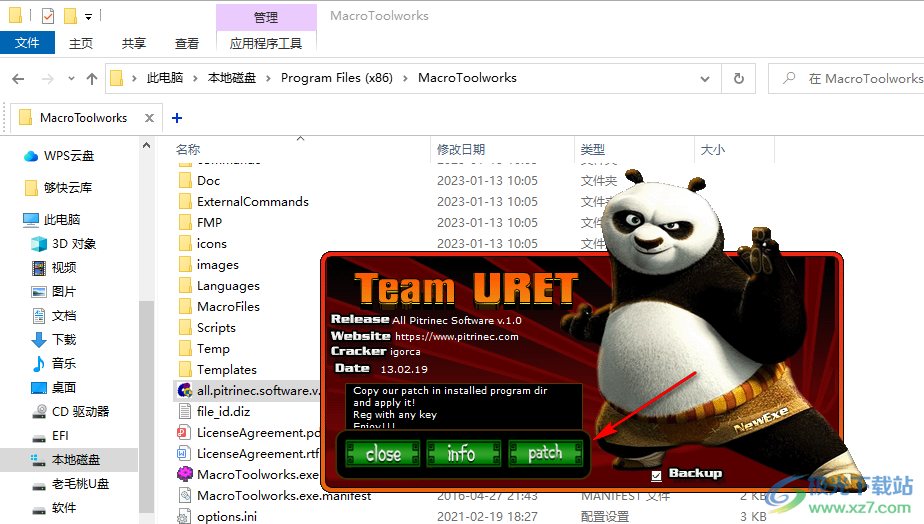Screen dimensions: 924x524
Task: Expand the address bar history dropdown
Action: [x=705, y=78]
